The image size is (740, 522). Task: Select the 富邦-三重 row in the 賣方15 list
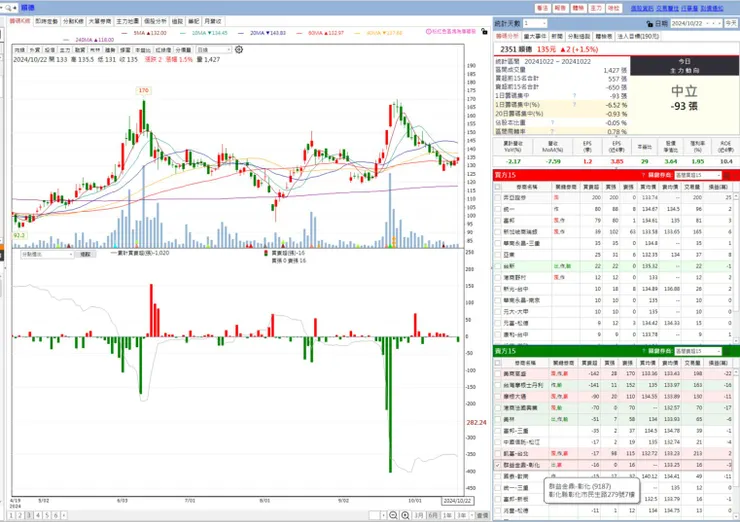coord(613,431)
